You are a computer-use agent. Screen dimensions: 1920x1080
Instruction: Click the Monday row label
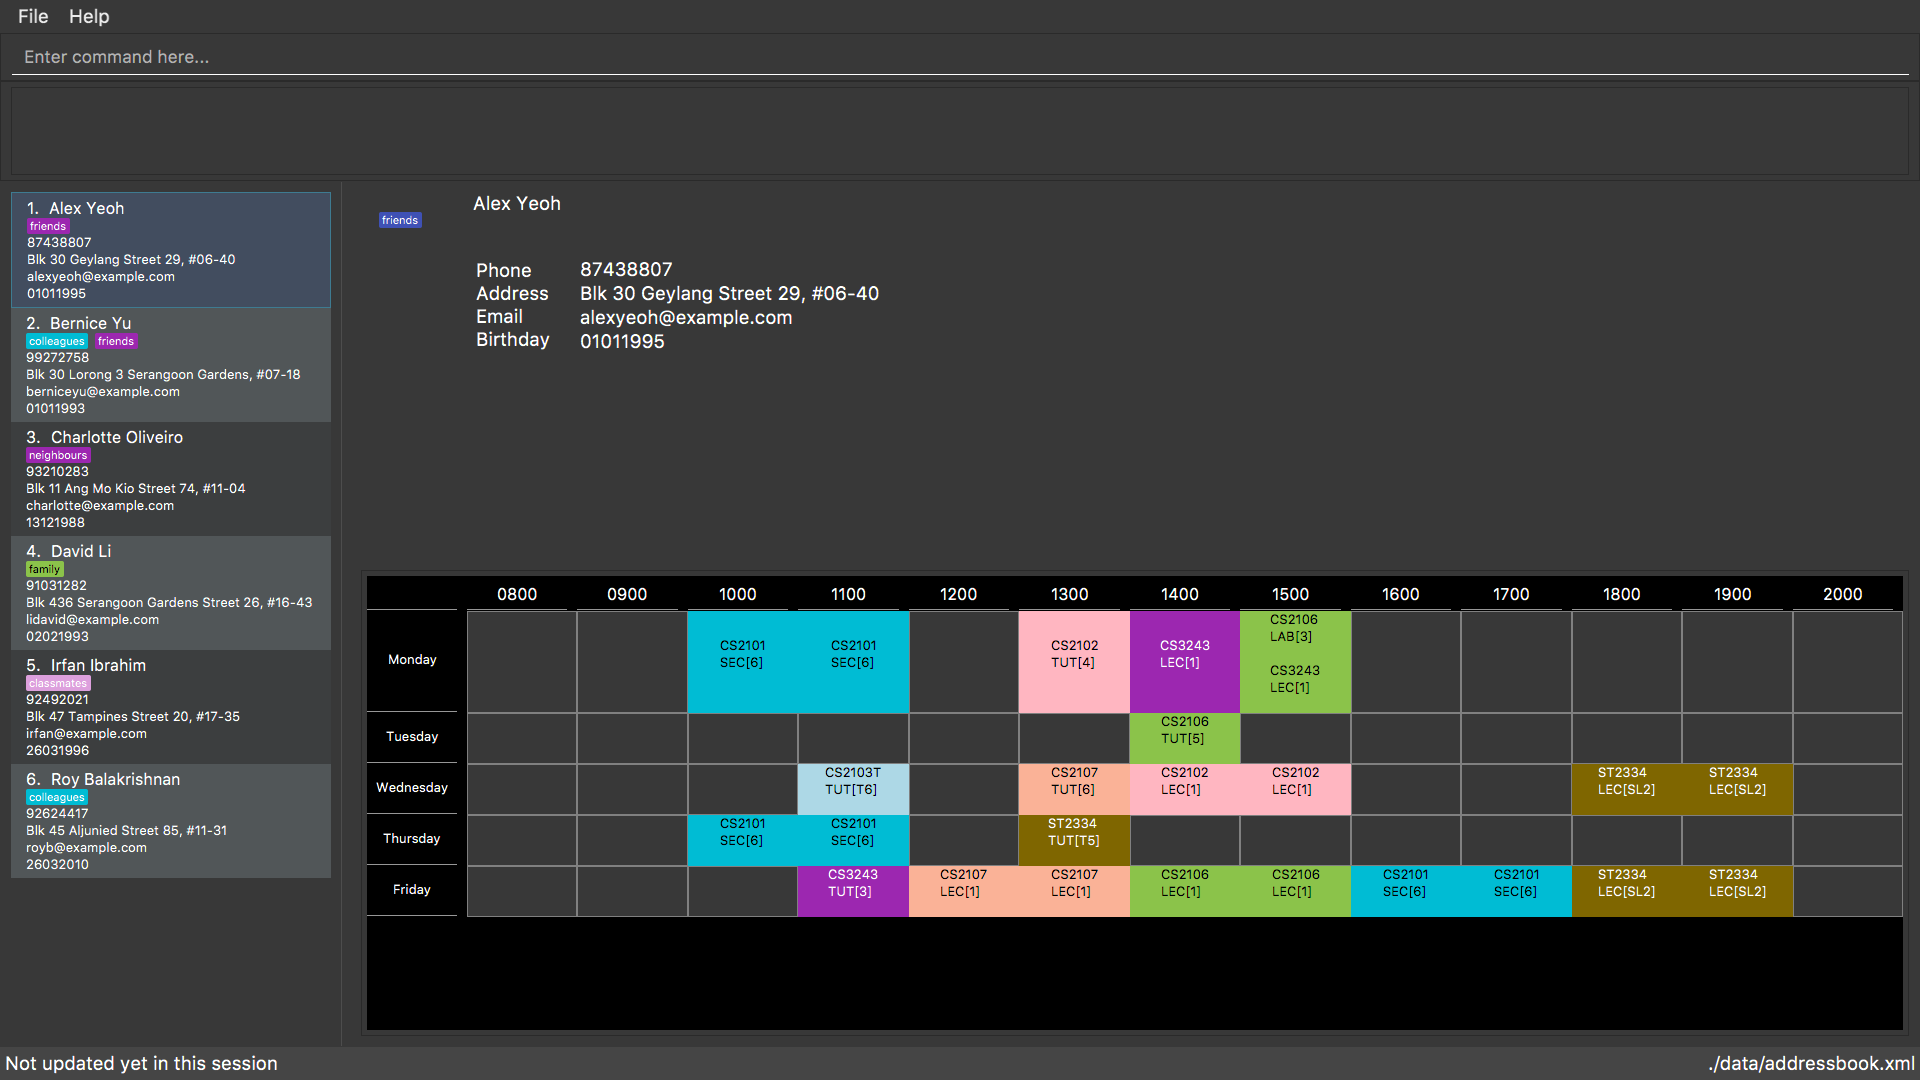tap(412, 660)
